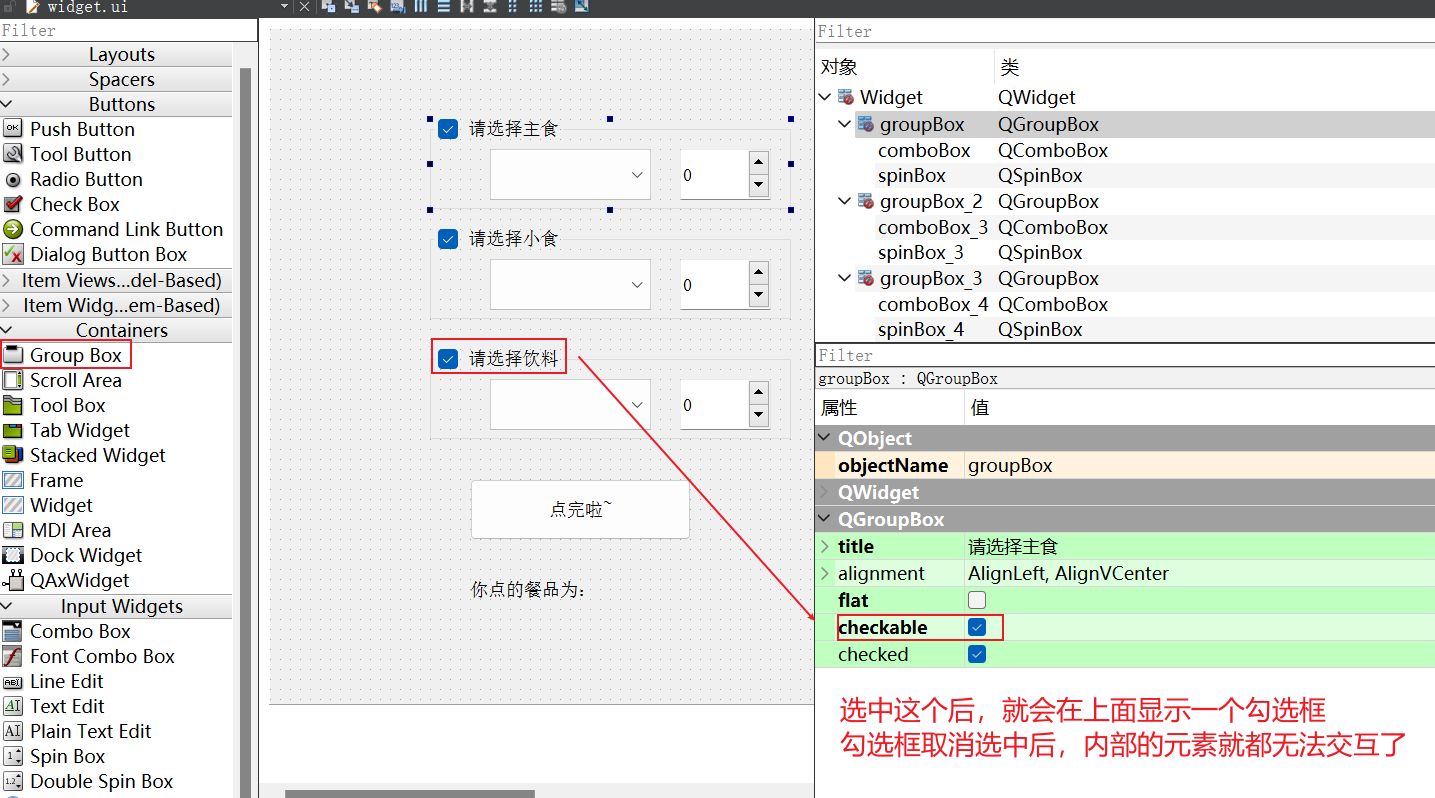Choose Combo Box input widget icon
The height and width of the screenshot is (798, 1435).
pos(13,631)
